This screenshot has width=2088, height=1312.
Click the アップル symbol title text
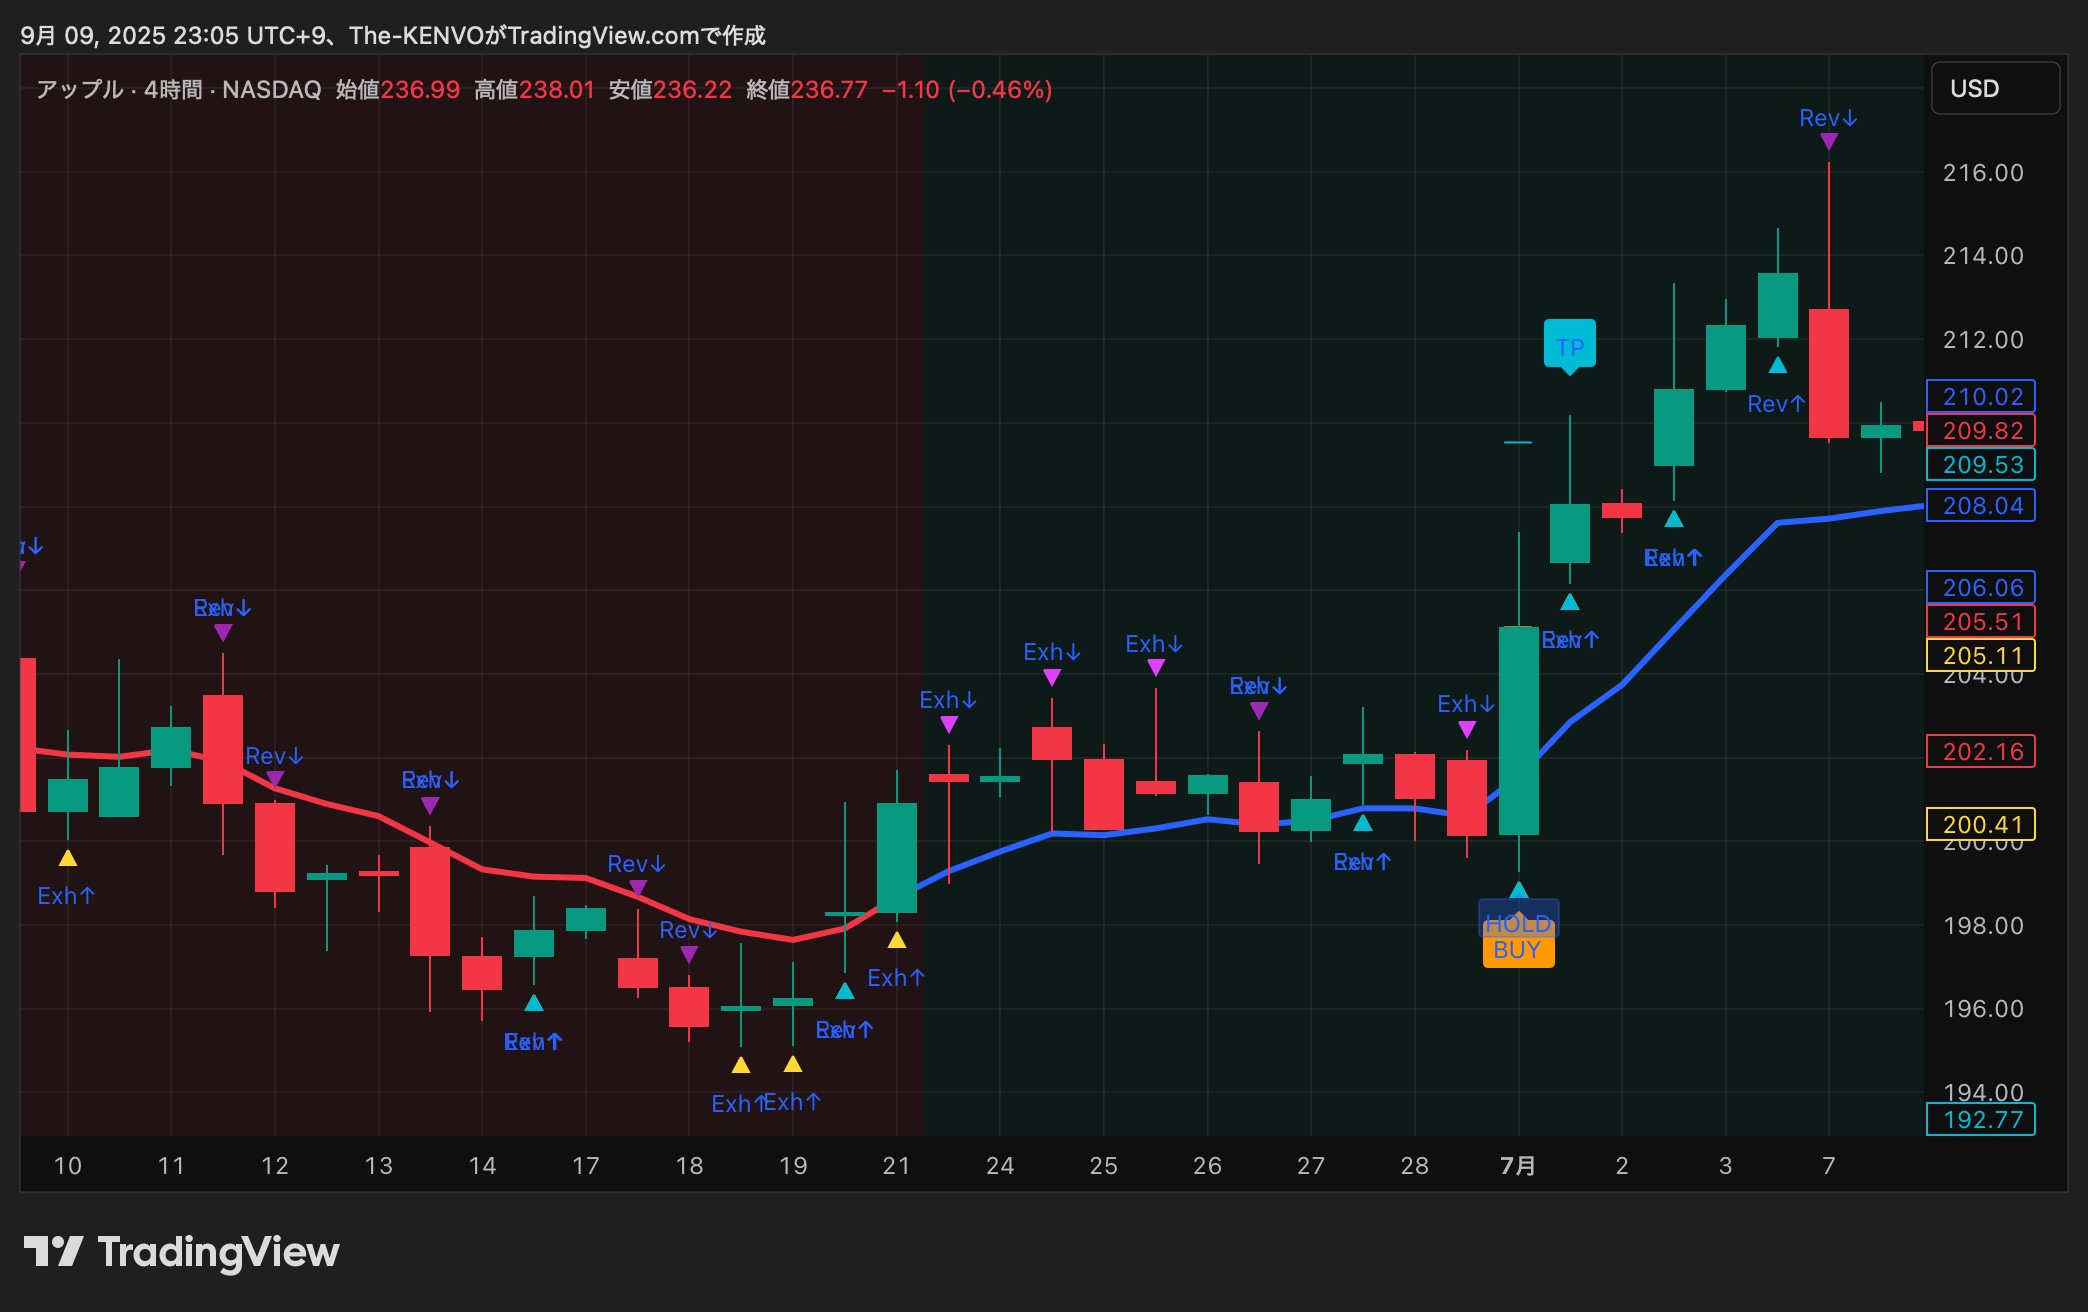tap(80, 90)
